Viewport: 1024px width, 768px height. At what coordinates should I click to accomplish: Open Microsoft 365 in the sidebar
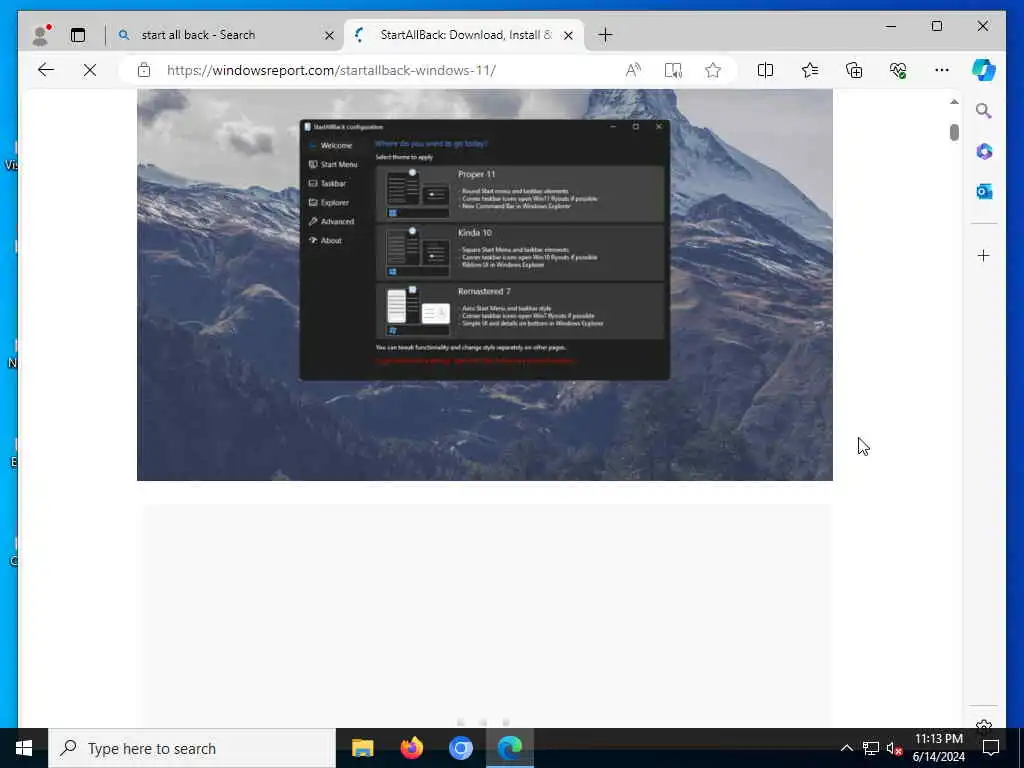click(984, 152)
